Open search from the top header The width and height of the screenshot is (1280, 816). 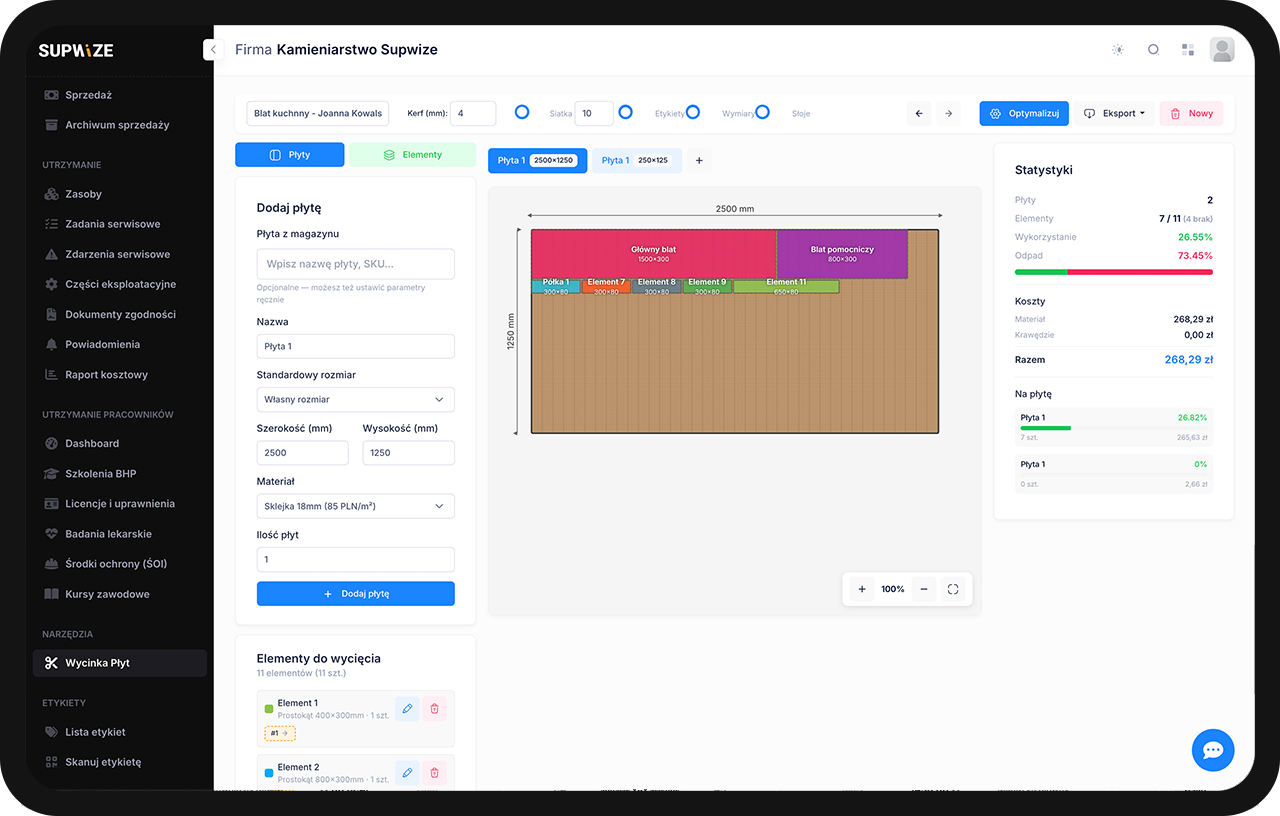coord(1152,48)
